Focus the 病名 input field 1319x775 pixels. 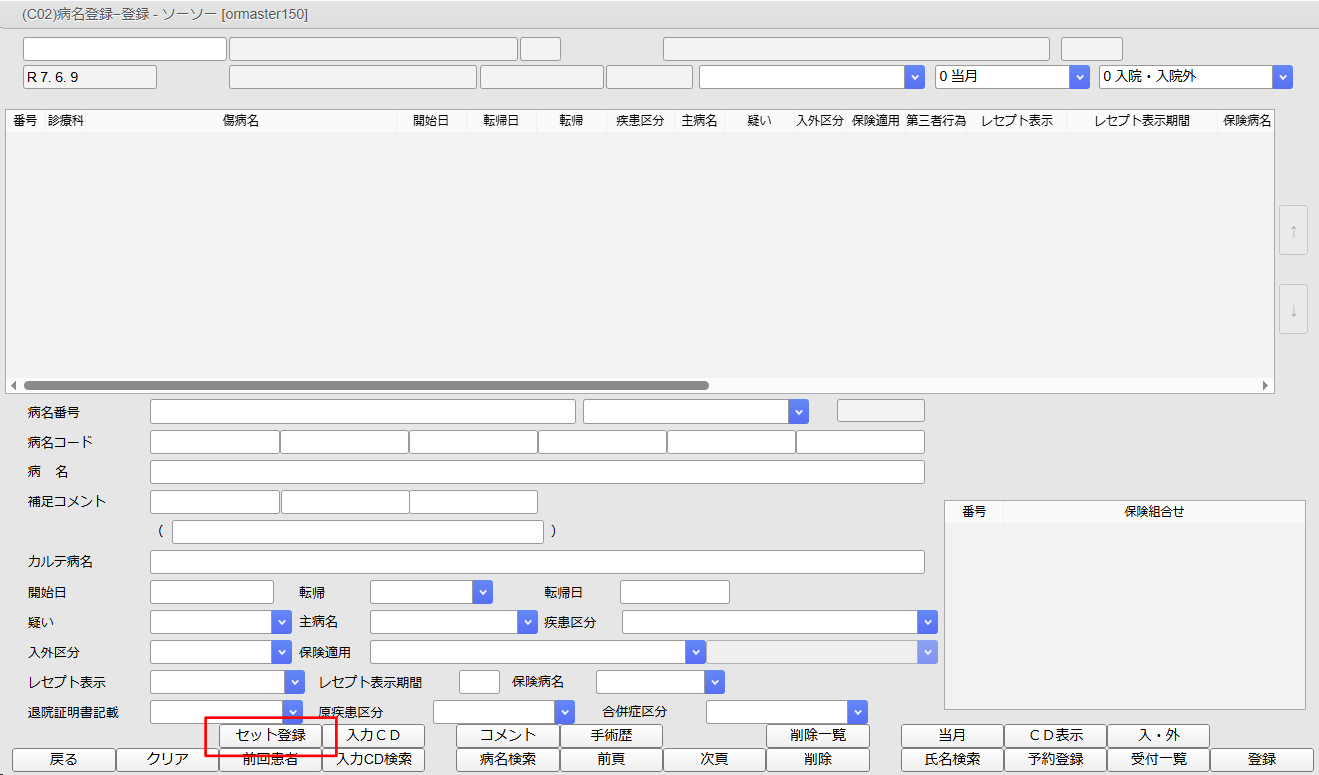(x=537, y=472)
